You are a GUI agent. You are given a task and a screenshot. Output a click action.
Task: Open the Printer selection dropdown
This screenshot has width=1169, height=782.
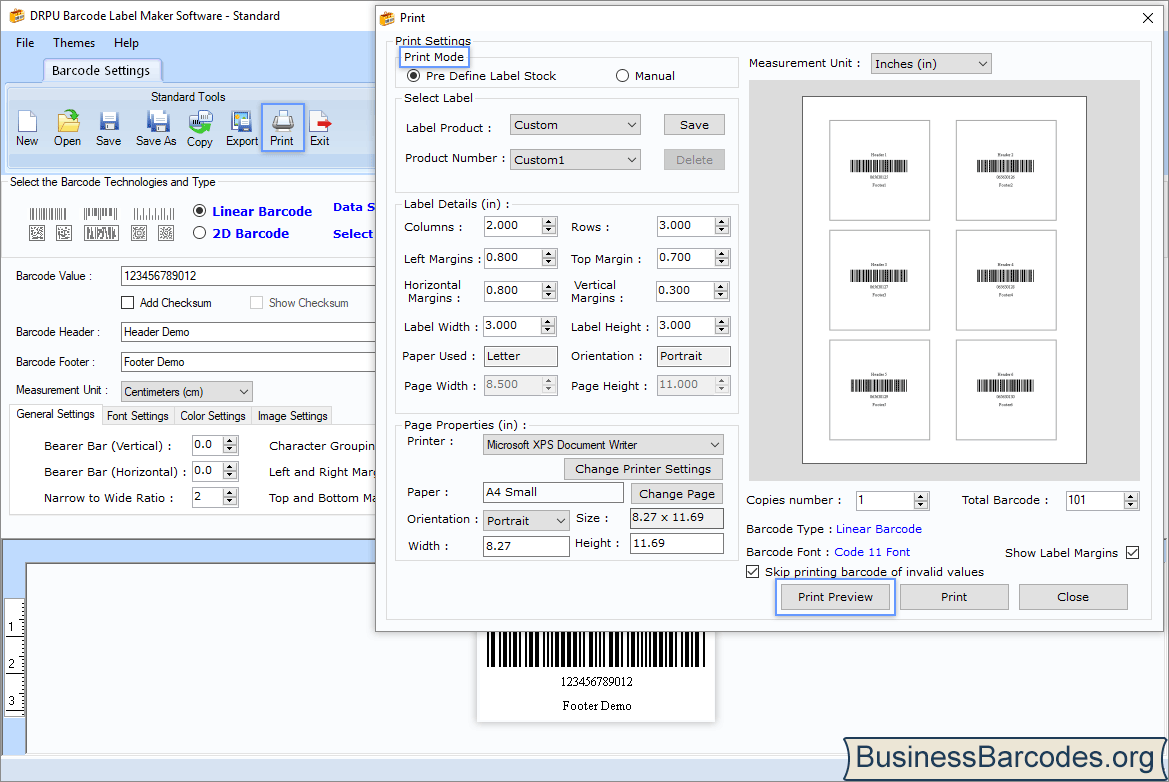click(x=603, y=445)
